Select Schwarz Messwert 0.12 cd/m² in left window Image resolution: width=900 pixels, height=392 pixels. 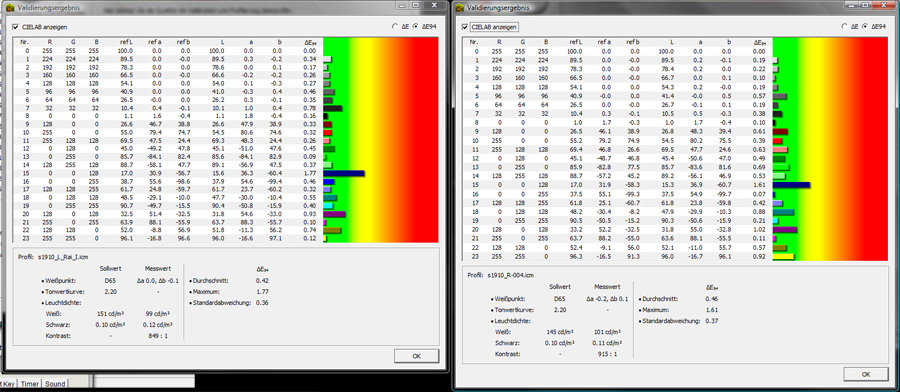[x=157, y=324]
